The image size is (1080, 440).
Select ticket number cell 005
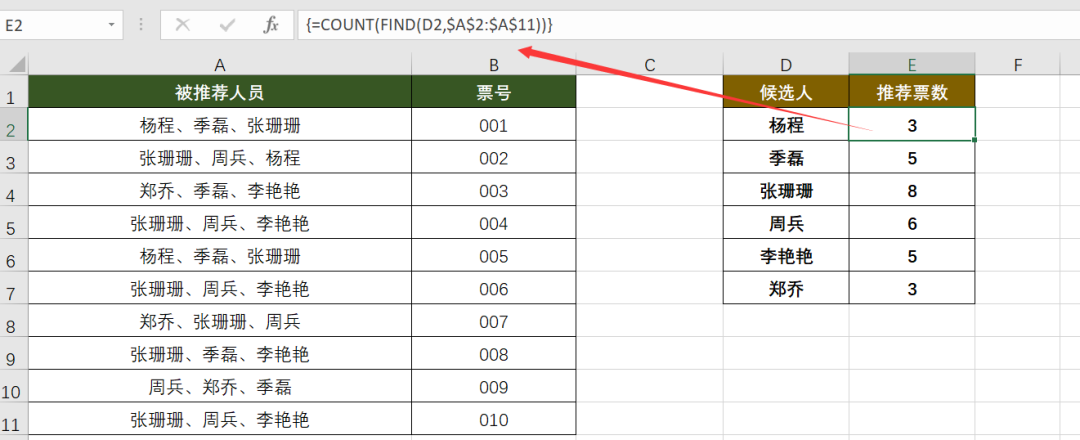tap(494, 256)
